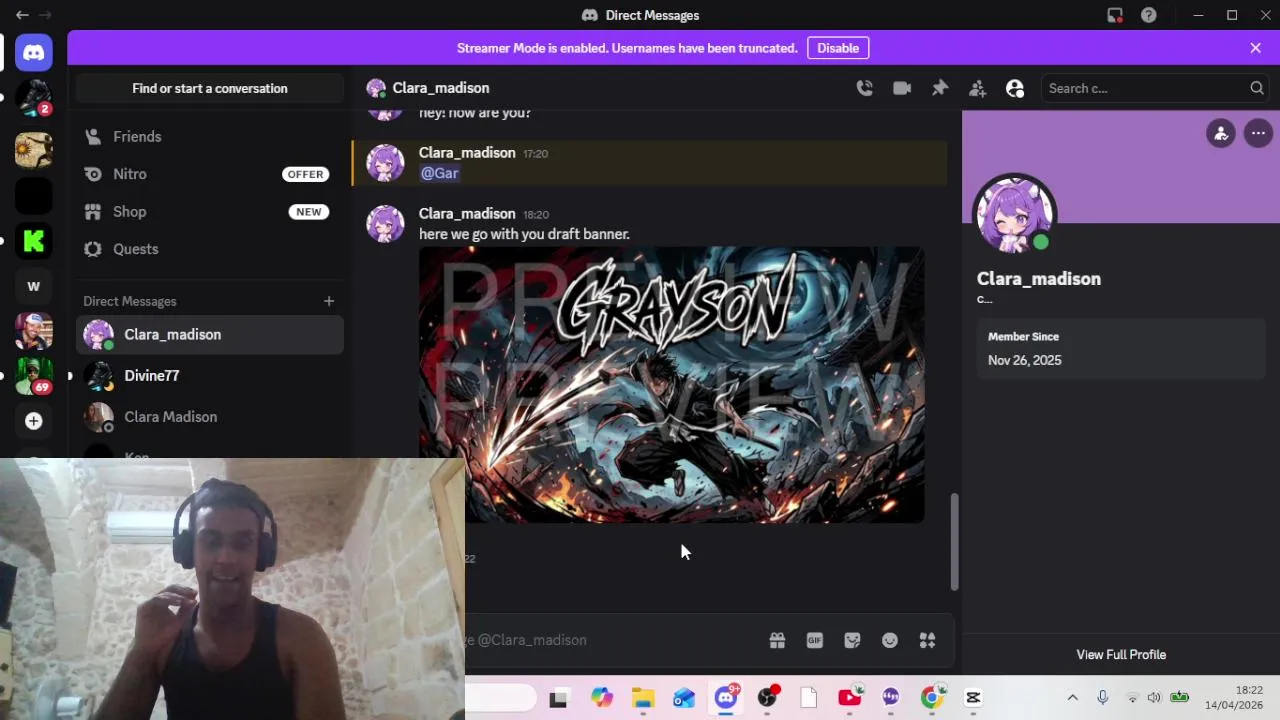Open the friend status button on profile banner
Viewport: 1280px width, 720px height.
1221,133
